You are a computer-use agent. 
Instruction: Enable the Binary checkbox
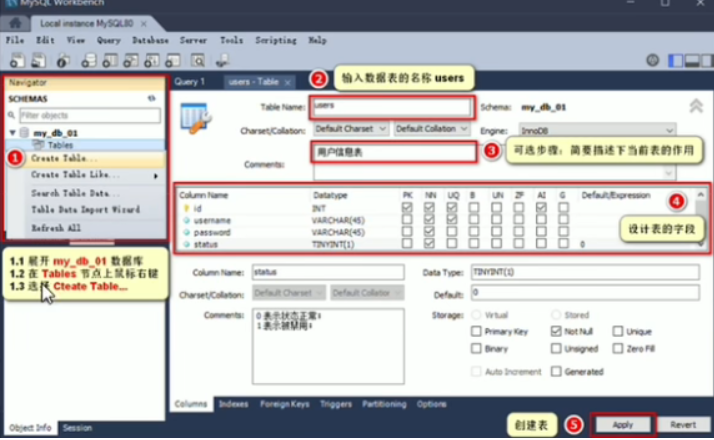pos(476,348)
